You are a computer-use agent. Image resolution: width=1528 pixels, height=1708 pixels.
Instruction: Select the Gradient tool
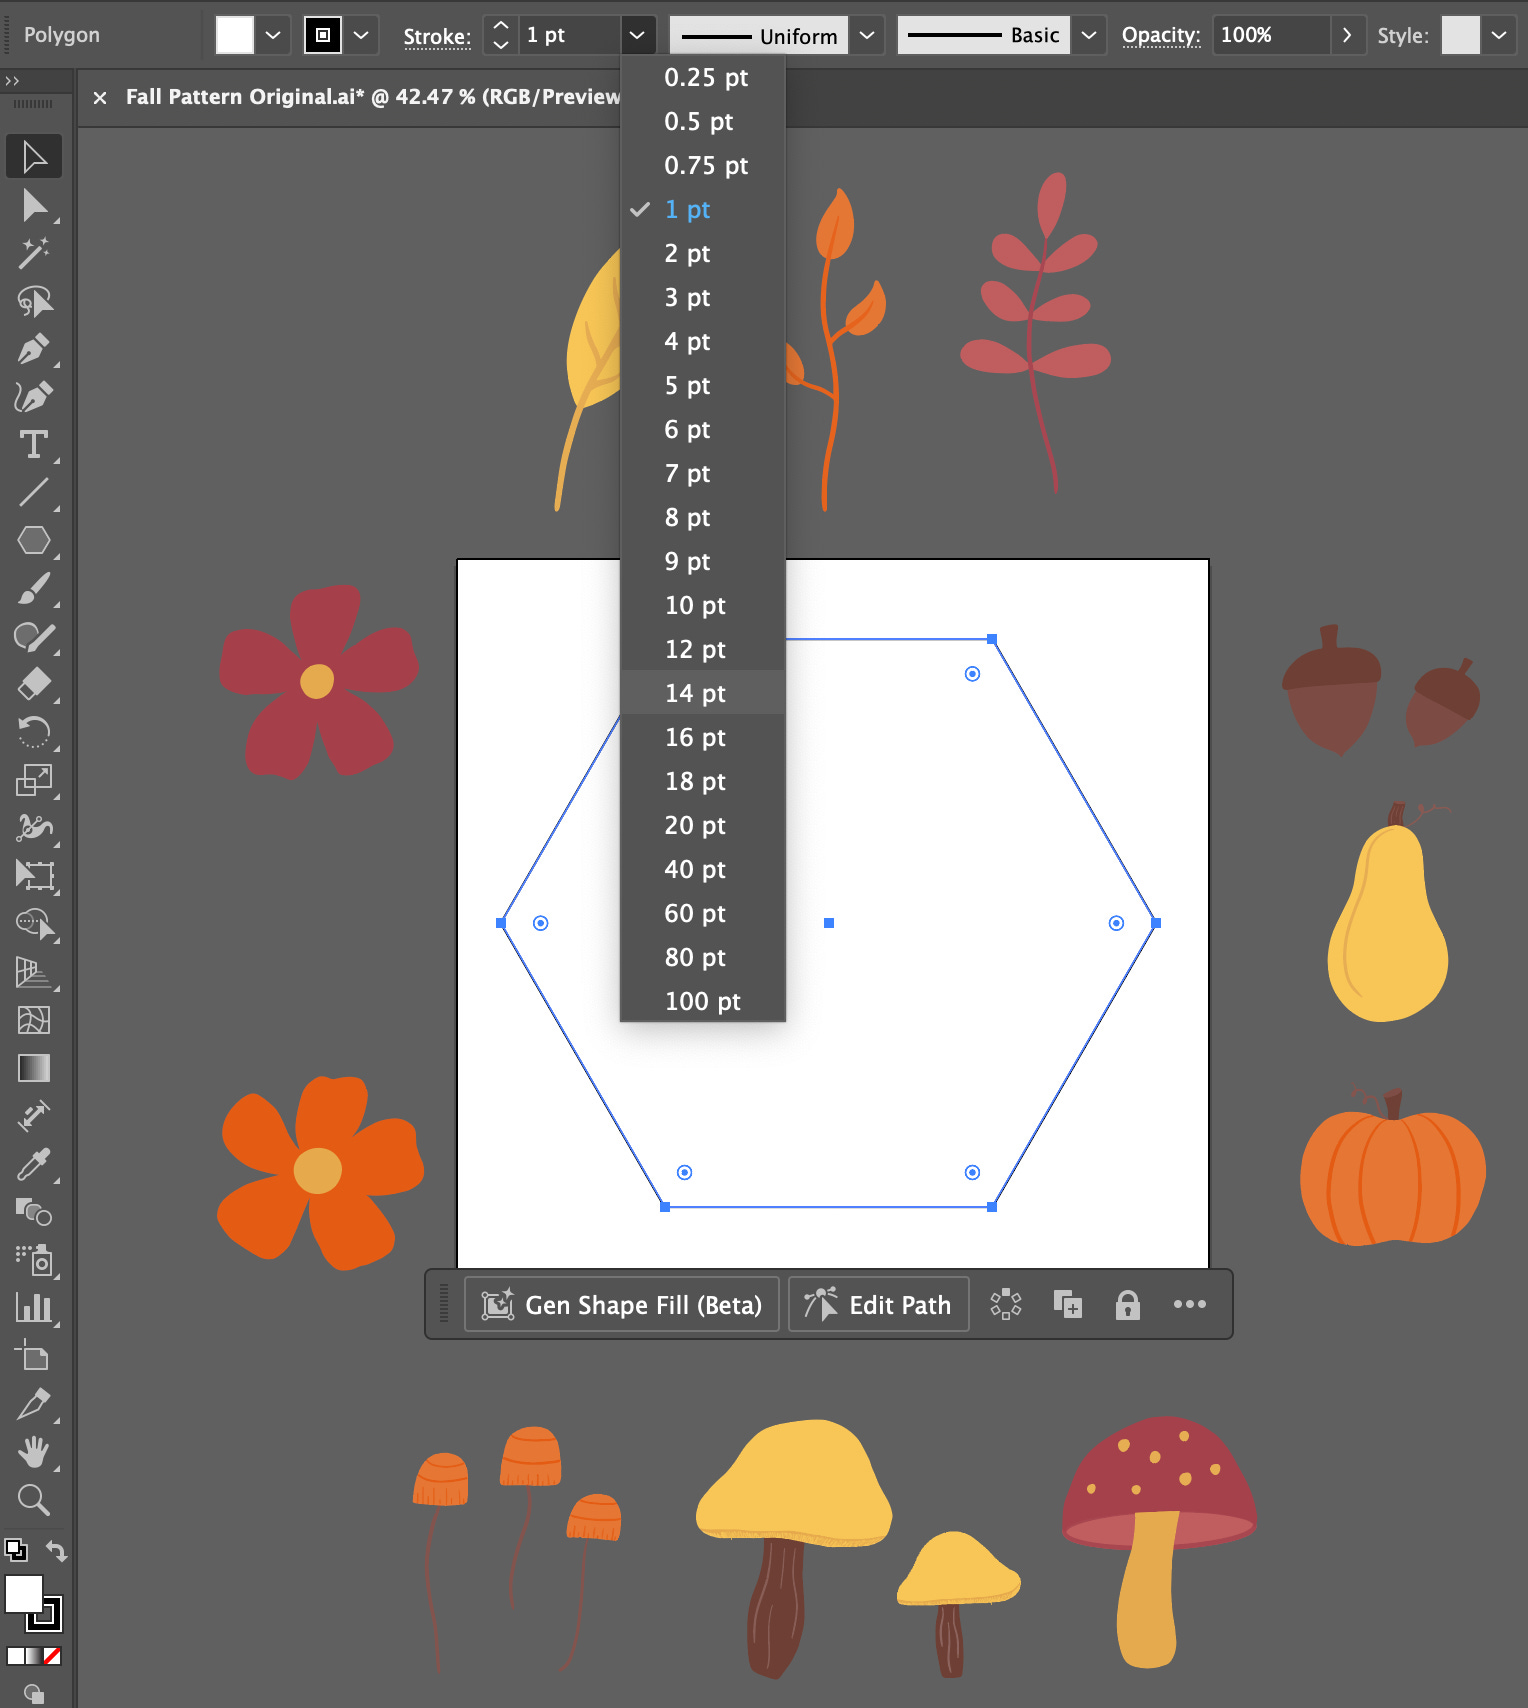click(x=34, y=1068)
